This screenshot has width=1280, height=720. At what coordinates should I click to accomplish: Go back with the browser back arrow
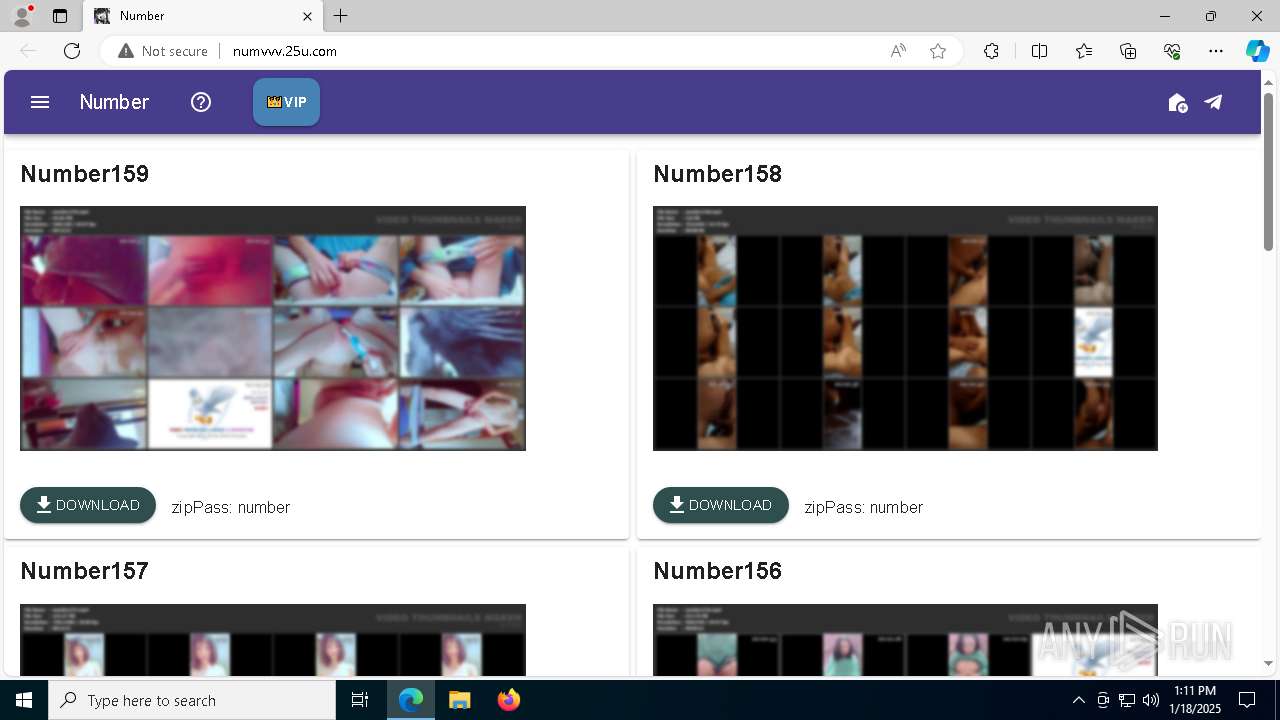28,51
